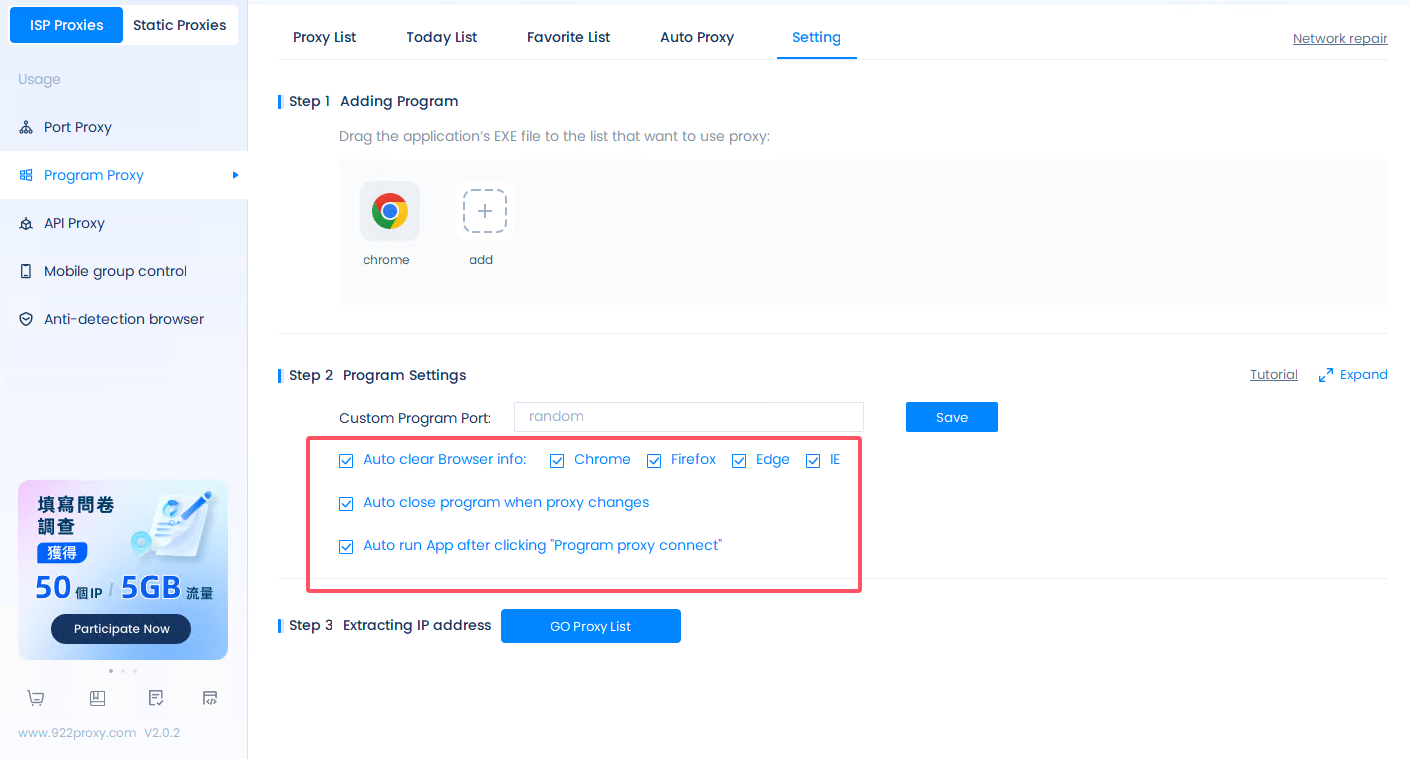Expand Program Proxy submenu arrow

click(235, 175)
